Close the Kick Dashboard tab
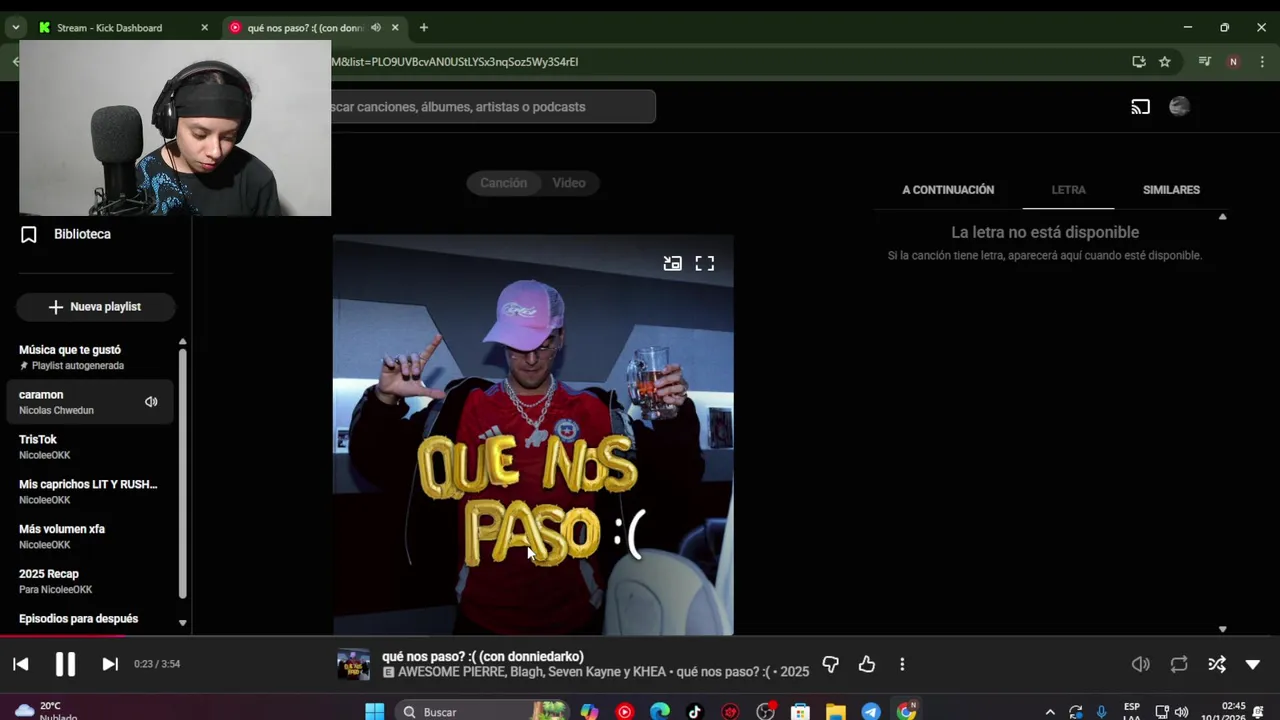The width and height of the screenshot is (1280, 720). (x=205, y=28)
